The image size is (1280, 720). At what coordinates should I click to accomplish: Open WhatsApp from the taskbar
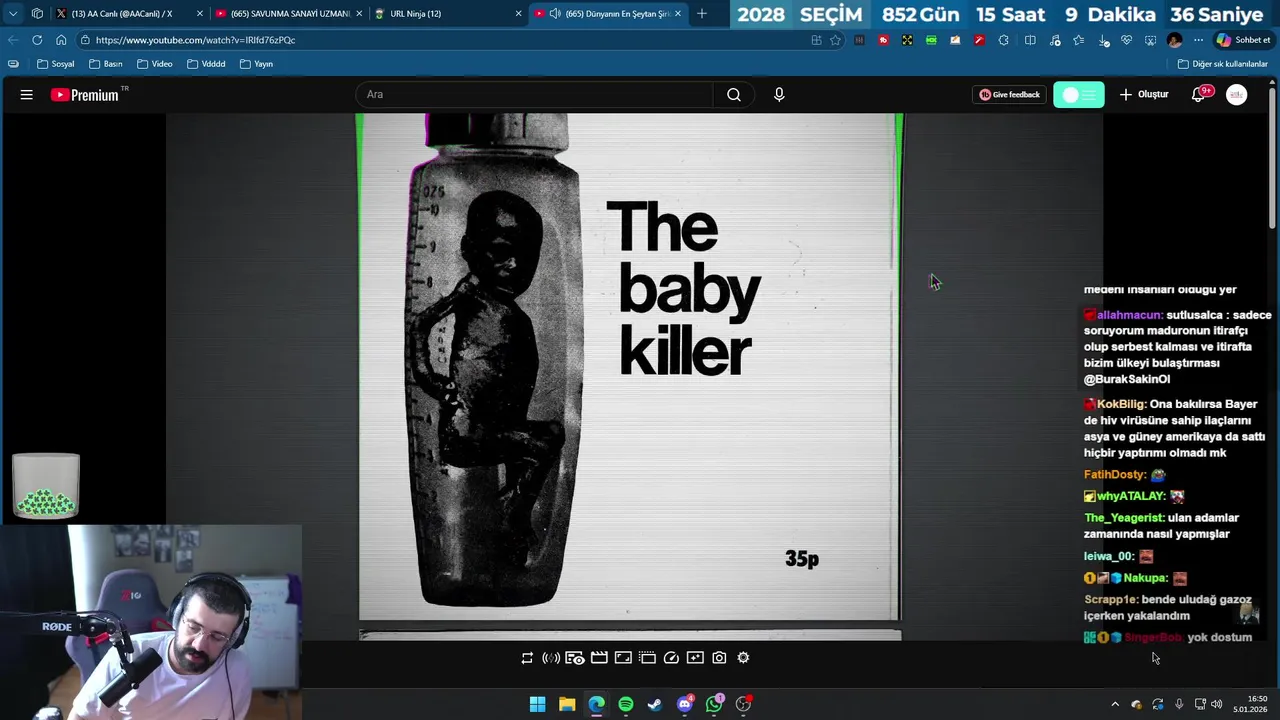coord(714,704)
